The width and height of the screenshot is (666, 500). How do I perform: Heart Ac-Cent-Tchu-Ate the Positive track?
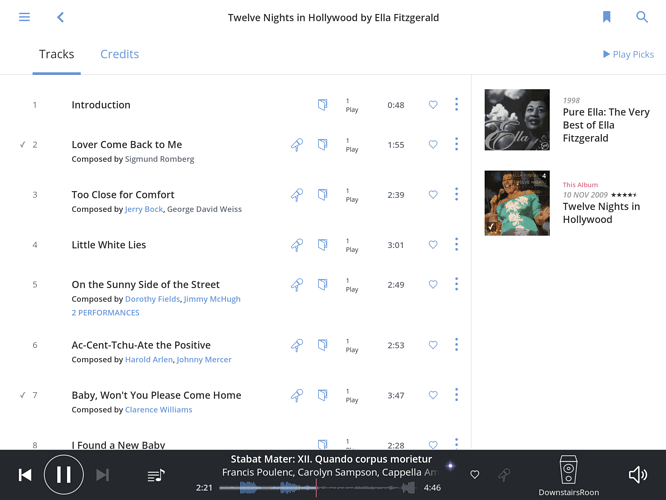pos(433,345)
